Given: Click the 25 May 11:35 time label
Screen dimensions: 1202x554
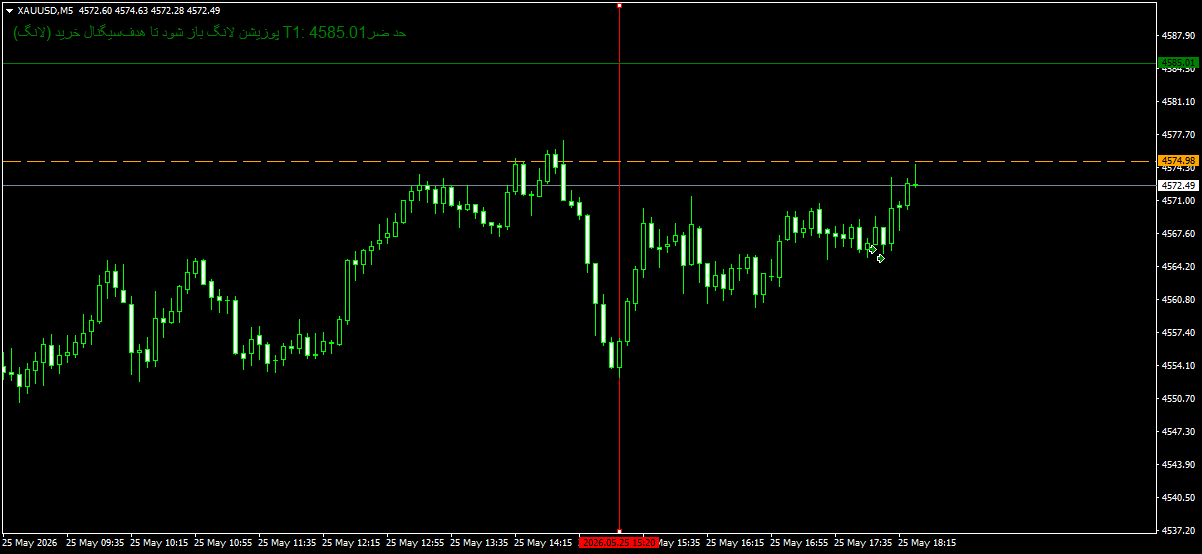Looking at the screenshot, I should coord(287,543).
